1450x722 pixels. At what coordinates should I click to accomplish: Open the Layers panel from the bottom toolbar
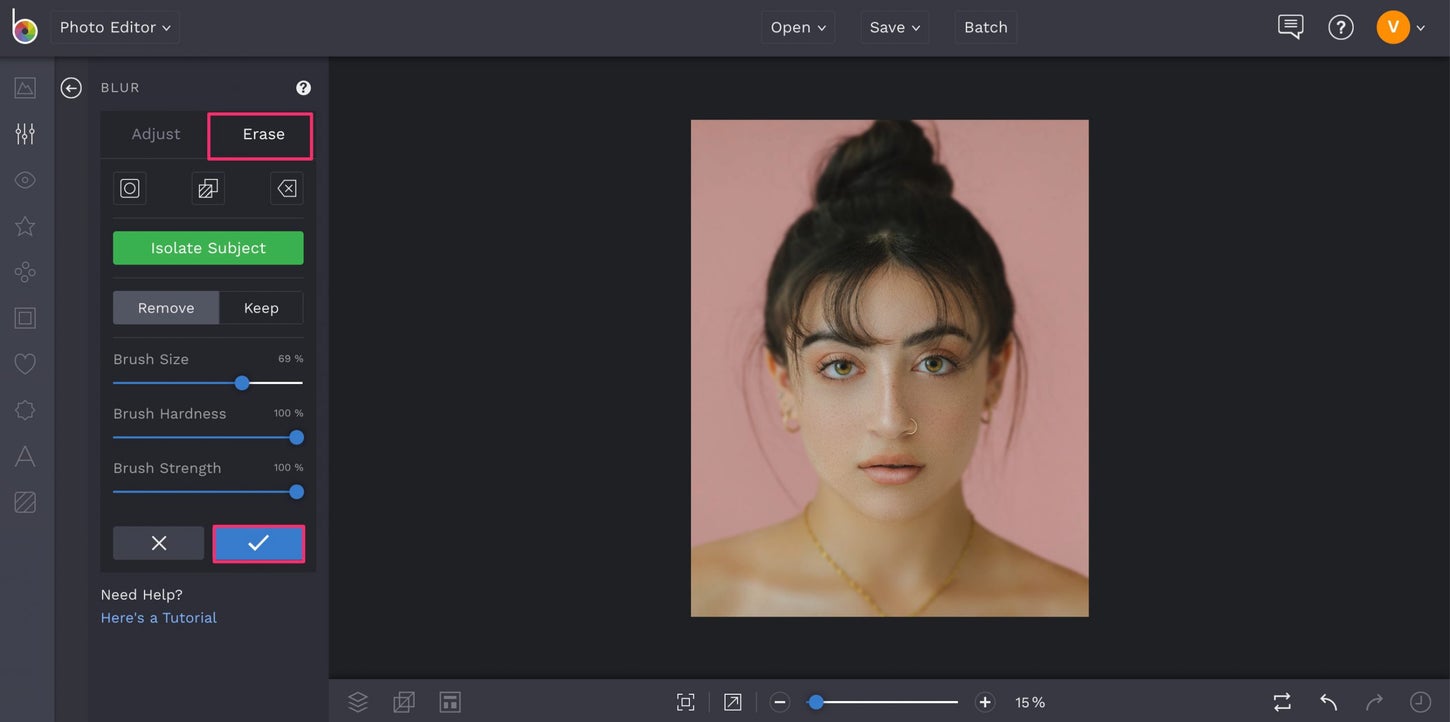click(358, 701)
